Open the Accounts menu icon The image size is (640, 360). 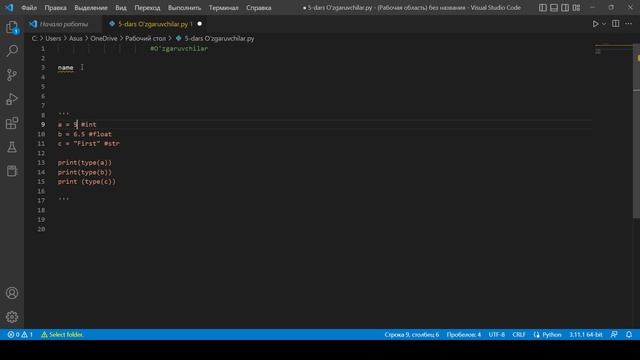12,293
